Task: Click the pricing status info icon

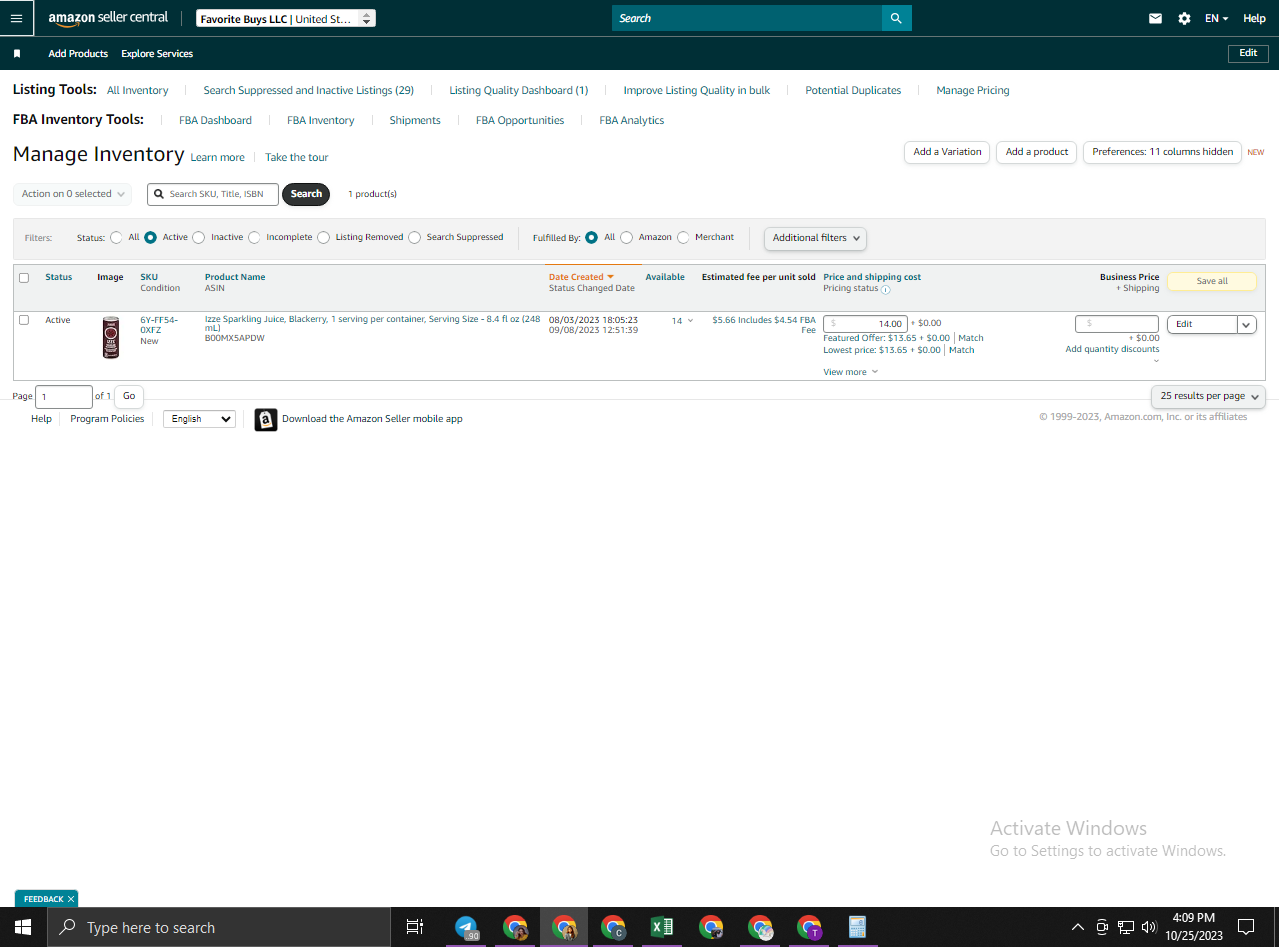Action: [886, 290]
